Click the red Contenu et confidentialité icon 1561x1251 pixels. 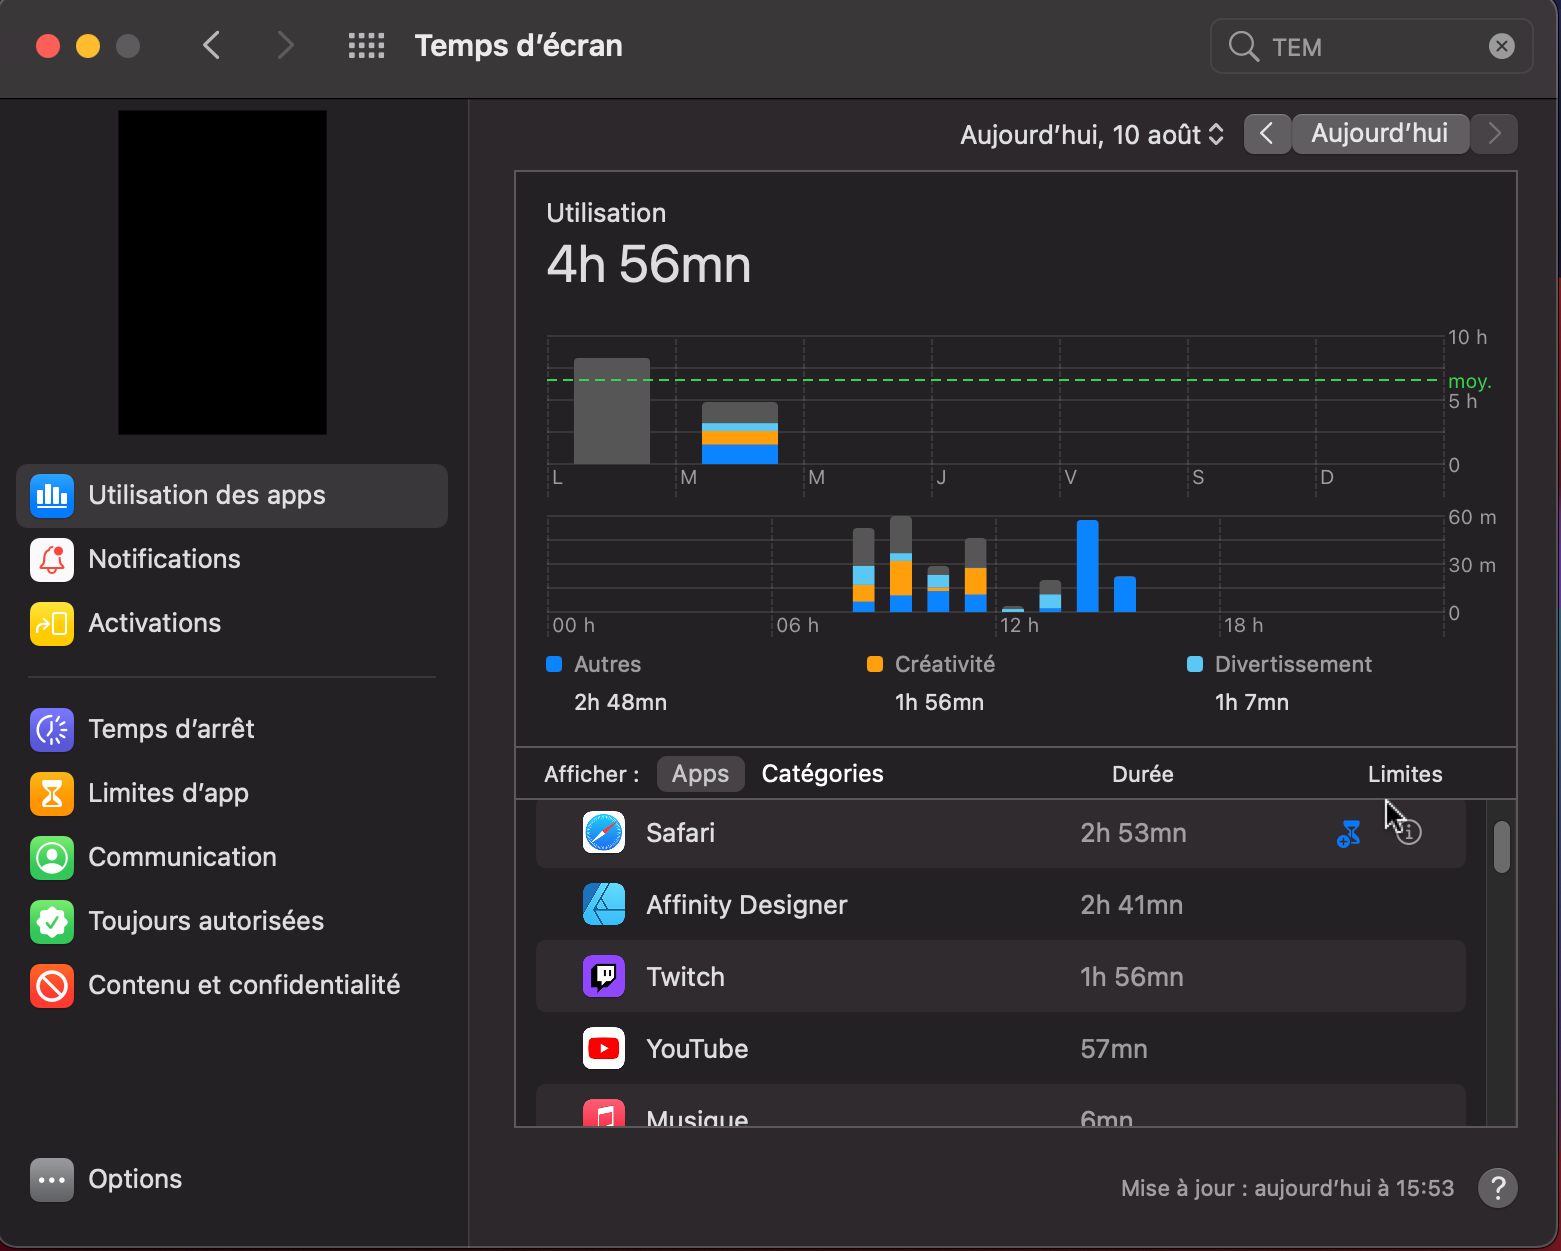(x=52, y=986)
